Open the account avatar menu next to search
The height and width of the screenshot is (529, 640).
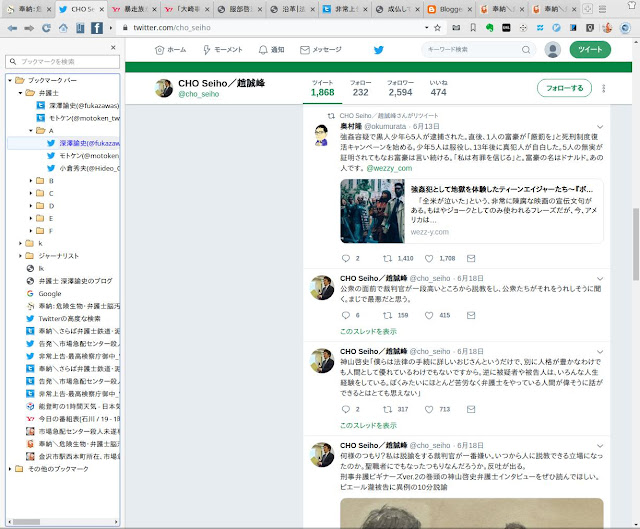(553, 49)
